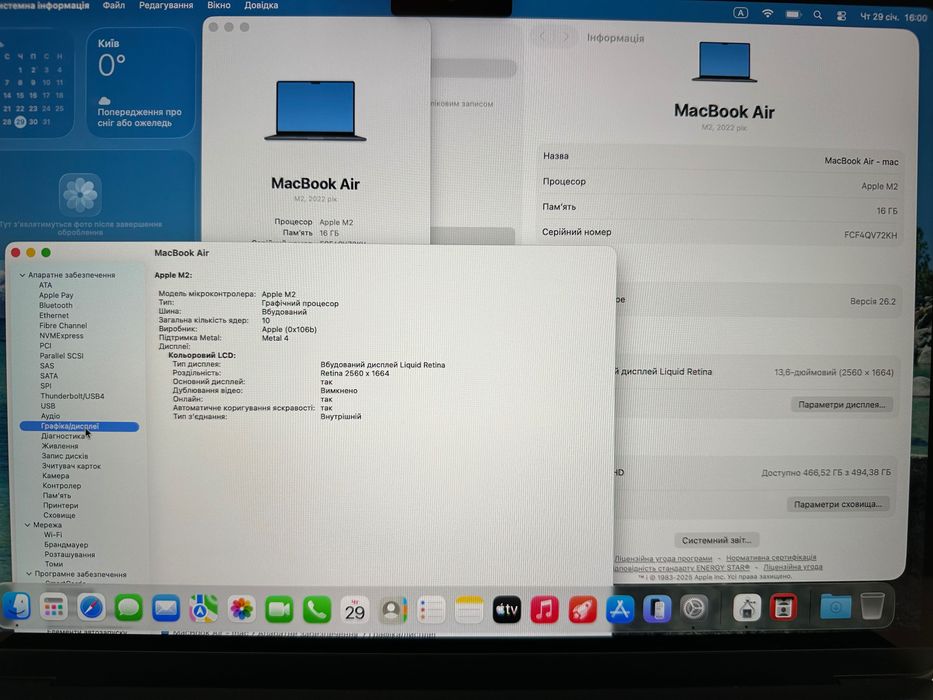Open Maps app in Dock
The height and width of the screenshot is (700, 933).
[203, 608]
